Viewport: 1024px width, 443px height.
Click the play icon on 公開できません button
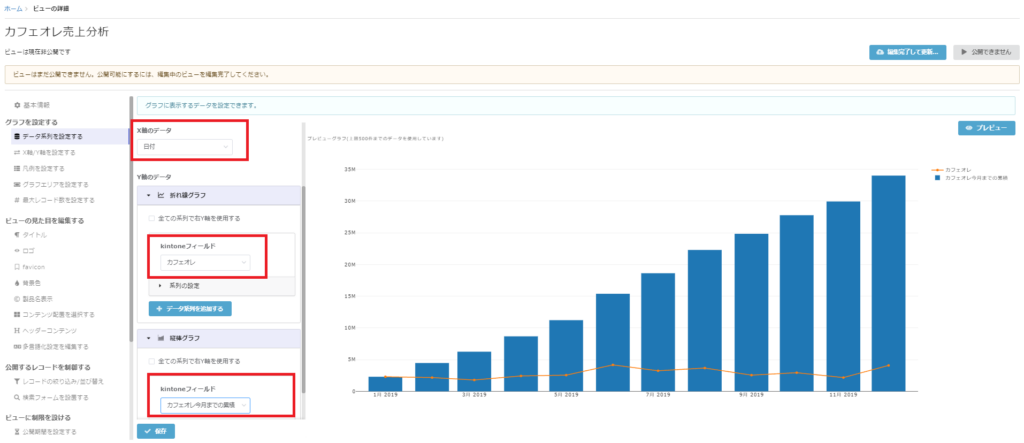click(964, 52)
